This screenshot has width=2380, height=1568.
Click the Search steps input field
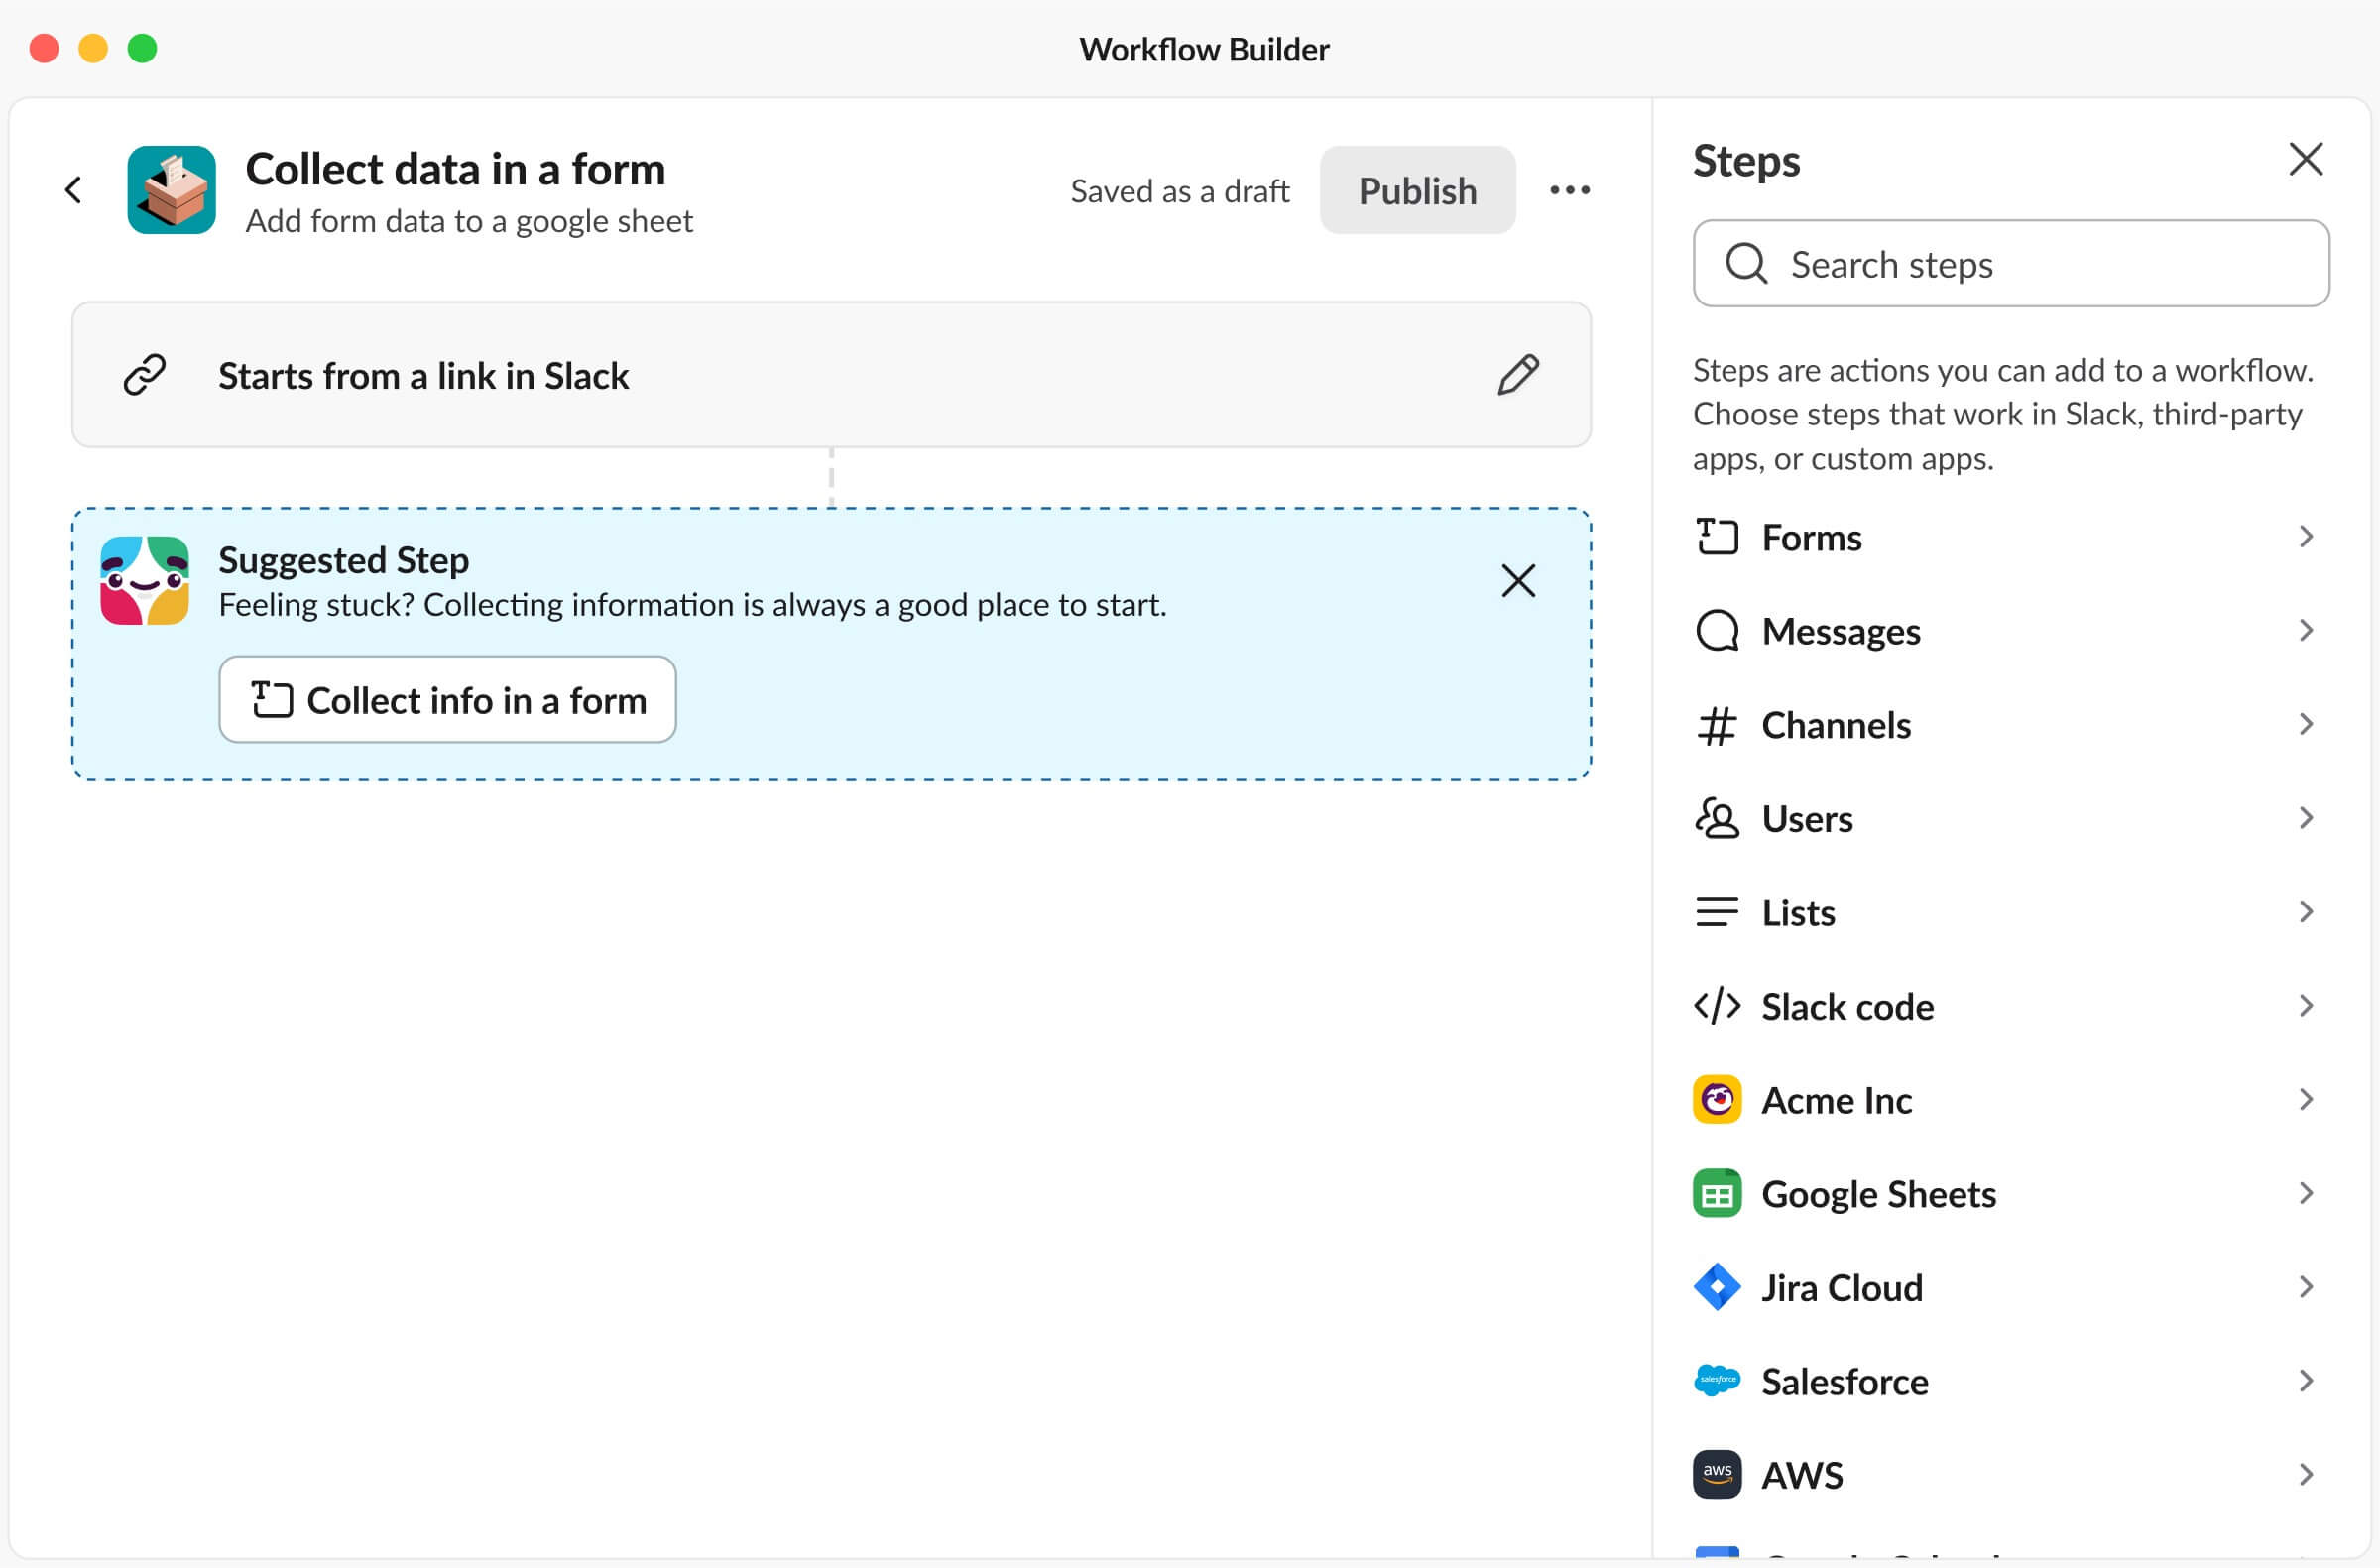tap(2011, 264)
